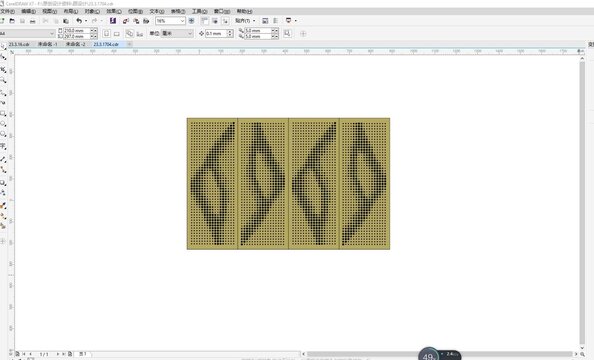Add a new document tab with plus button
The height and width of the screenshot is (360, 594).
(x=129, y=44)
